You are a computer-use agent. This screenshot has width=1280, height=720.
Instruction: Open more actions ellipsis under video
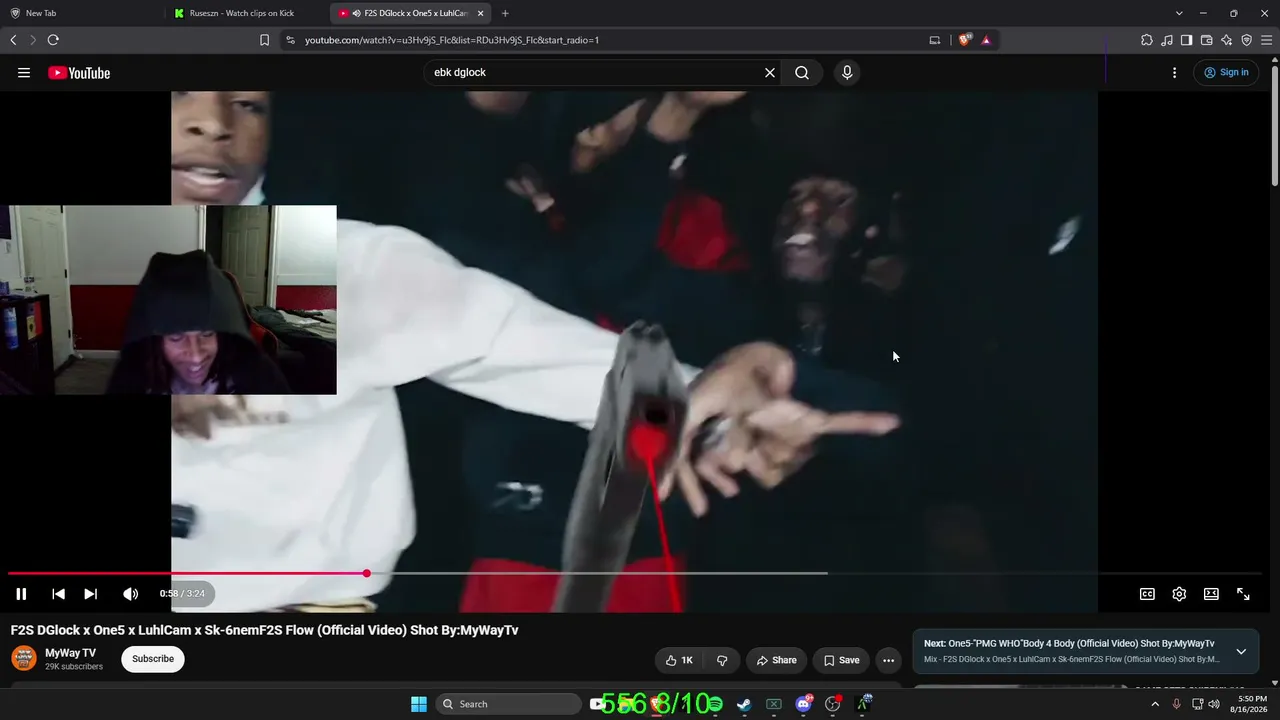coord(888,660)
